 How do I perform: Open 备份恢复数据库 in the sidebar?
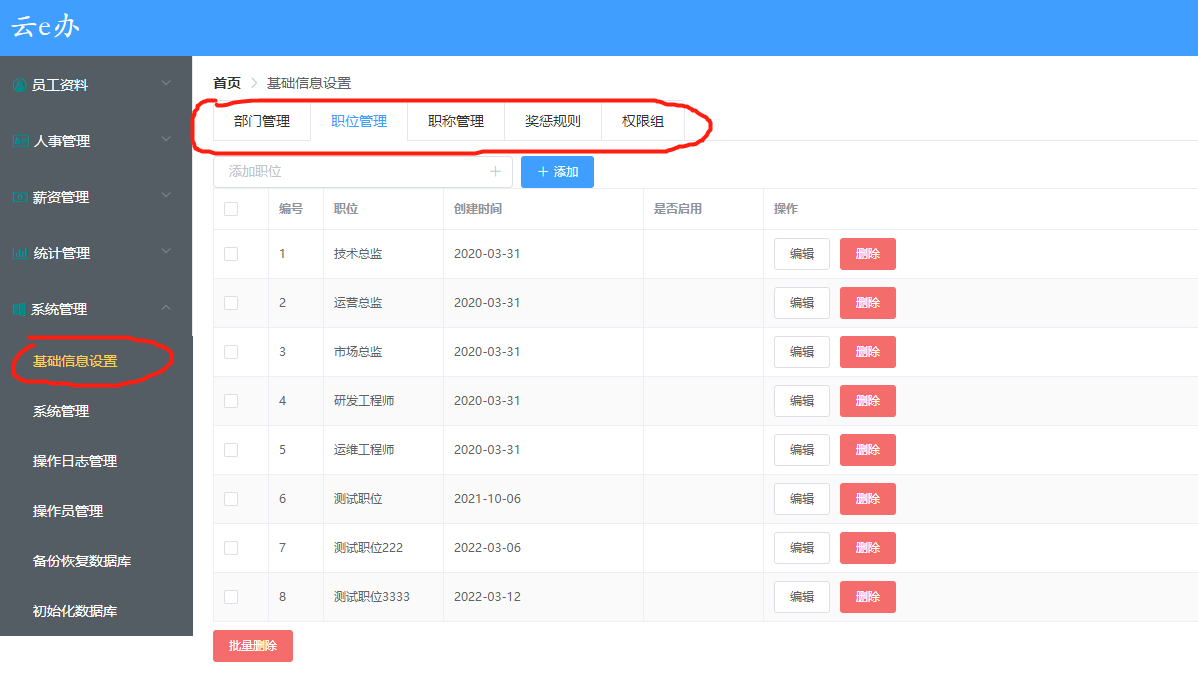[x=82, y=561]
